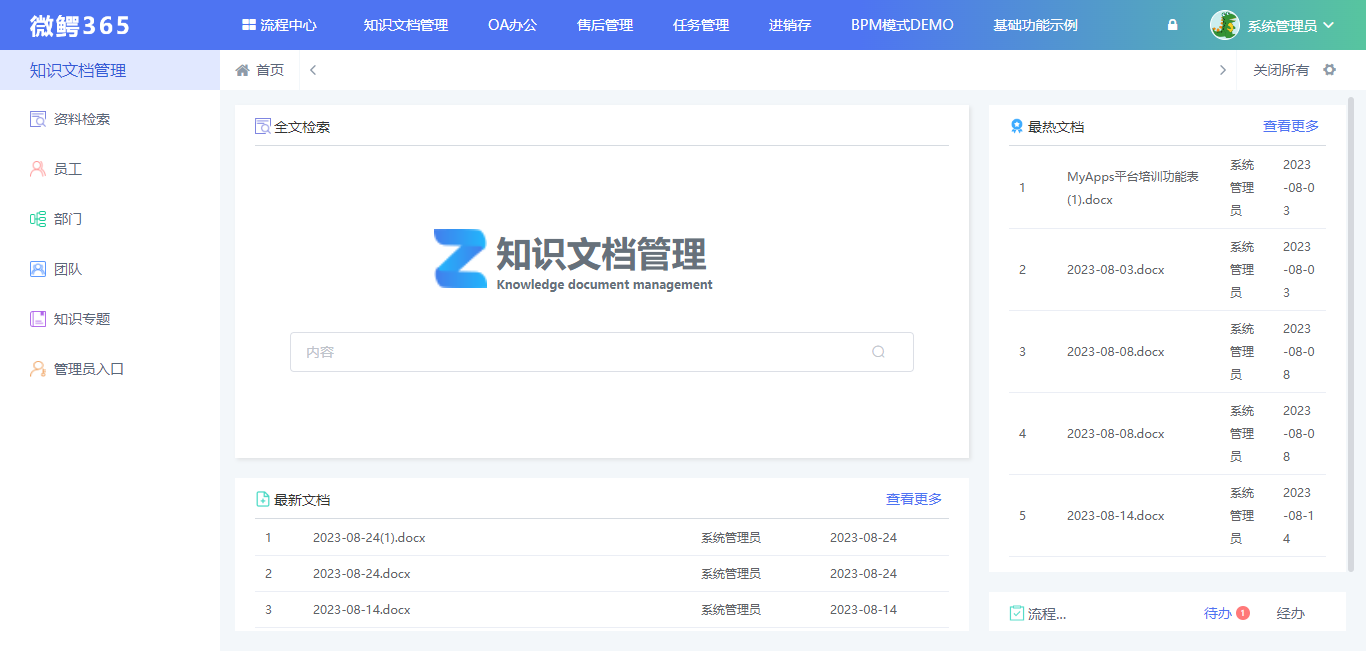The image size is (1366, 651).
Task: Click the blue Z knowledge logo
Action: (x=460, y=258)
